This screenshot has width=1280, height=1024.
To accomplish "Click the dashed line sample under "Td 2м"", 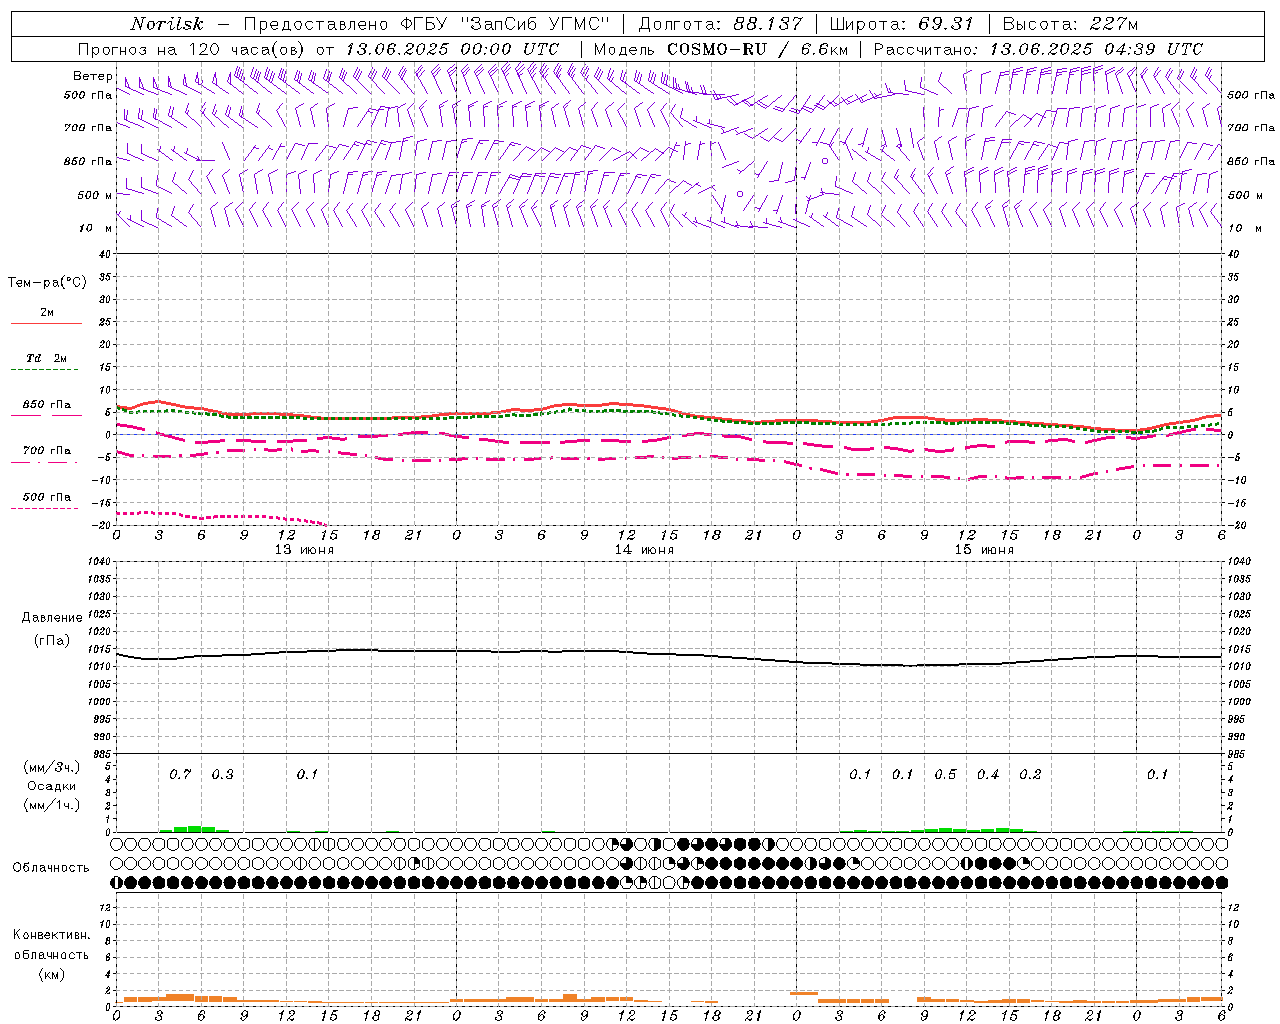I will point(44,370).
